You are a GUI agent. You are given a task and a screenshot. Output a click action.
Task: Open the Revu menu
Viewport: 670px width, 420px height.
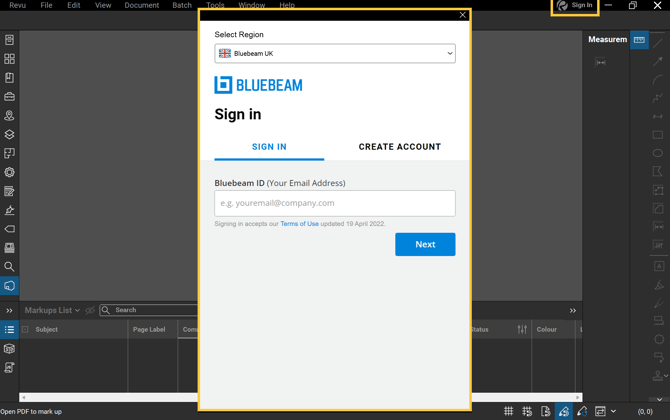coord(18,5)
